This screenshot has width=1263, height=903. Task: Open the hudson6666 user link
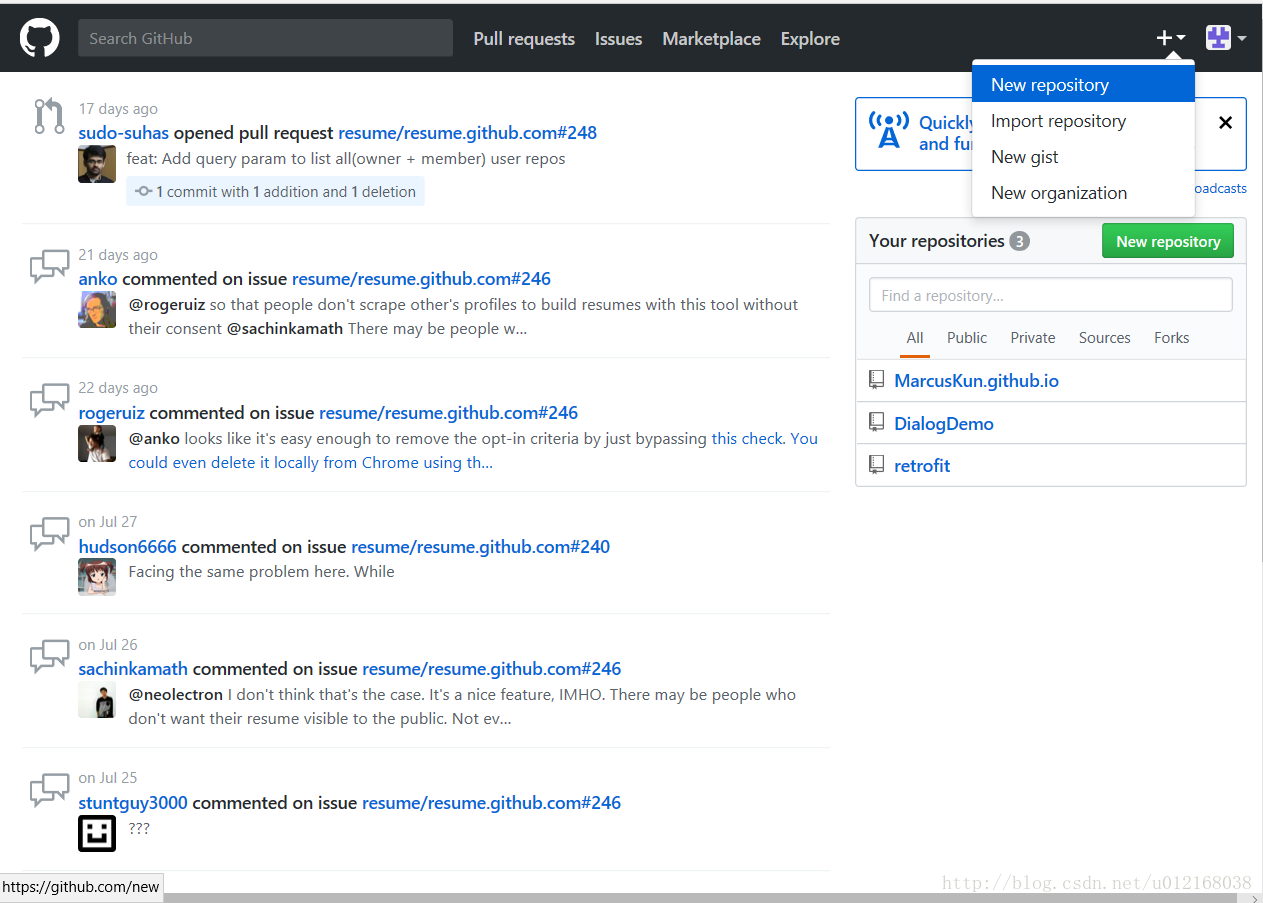click(x=127, y=547)
